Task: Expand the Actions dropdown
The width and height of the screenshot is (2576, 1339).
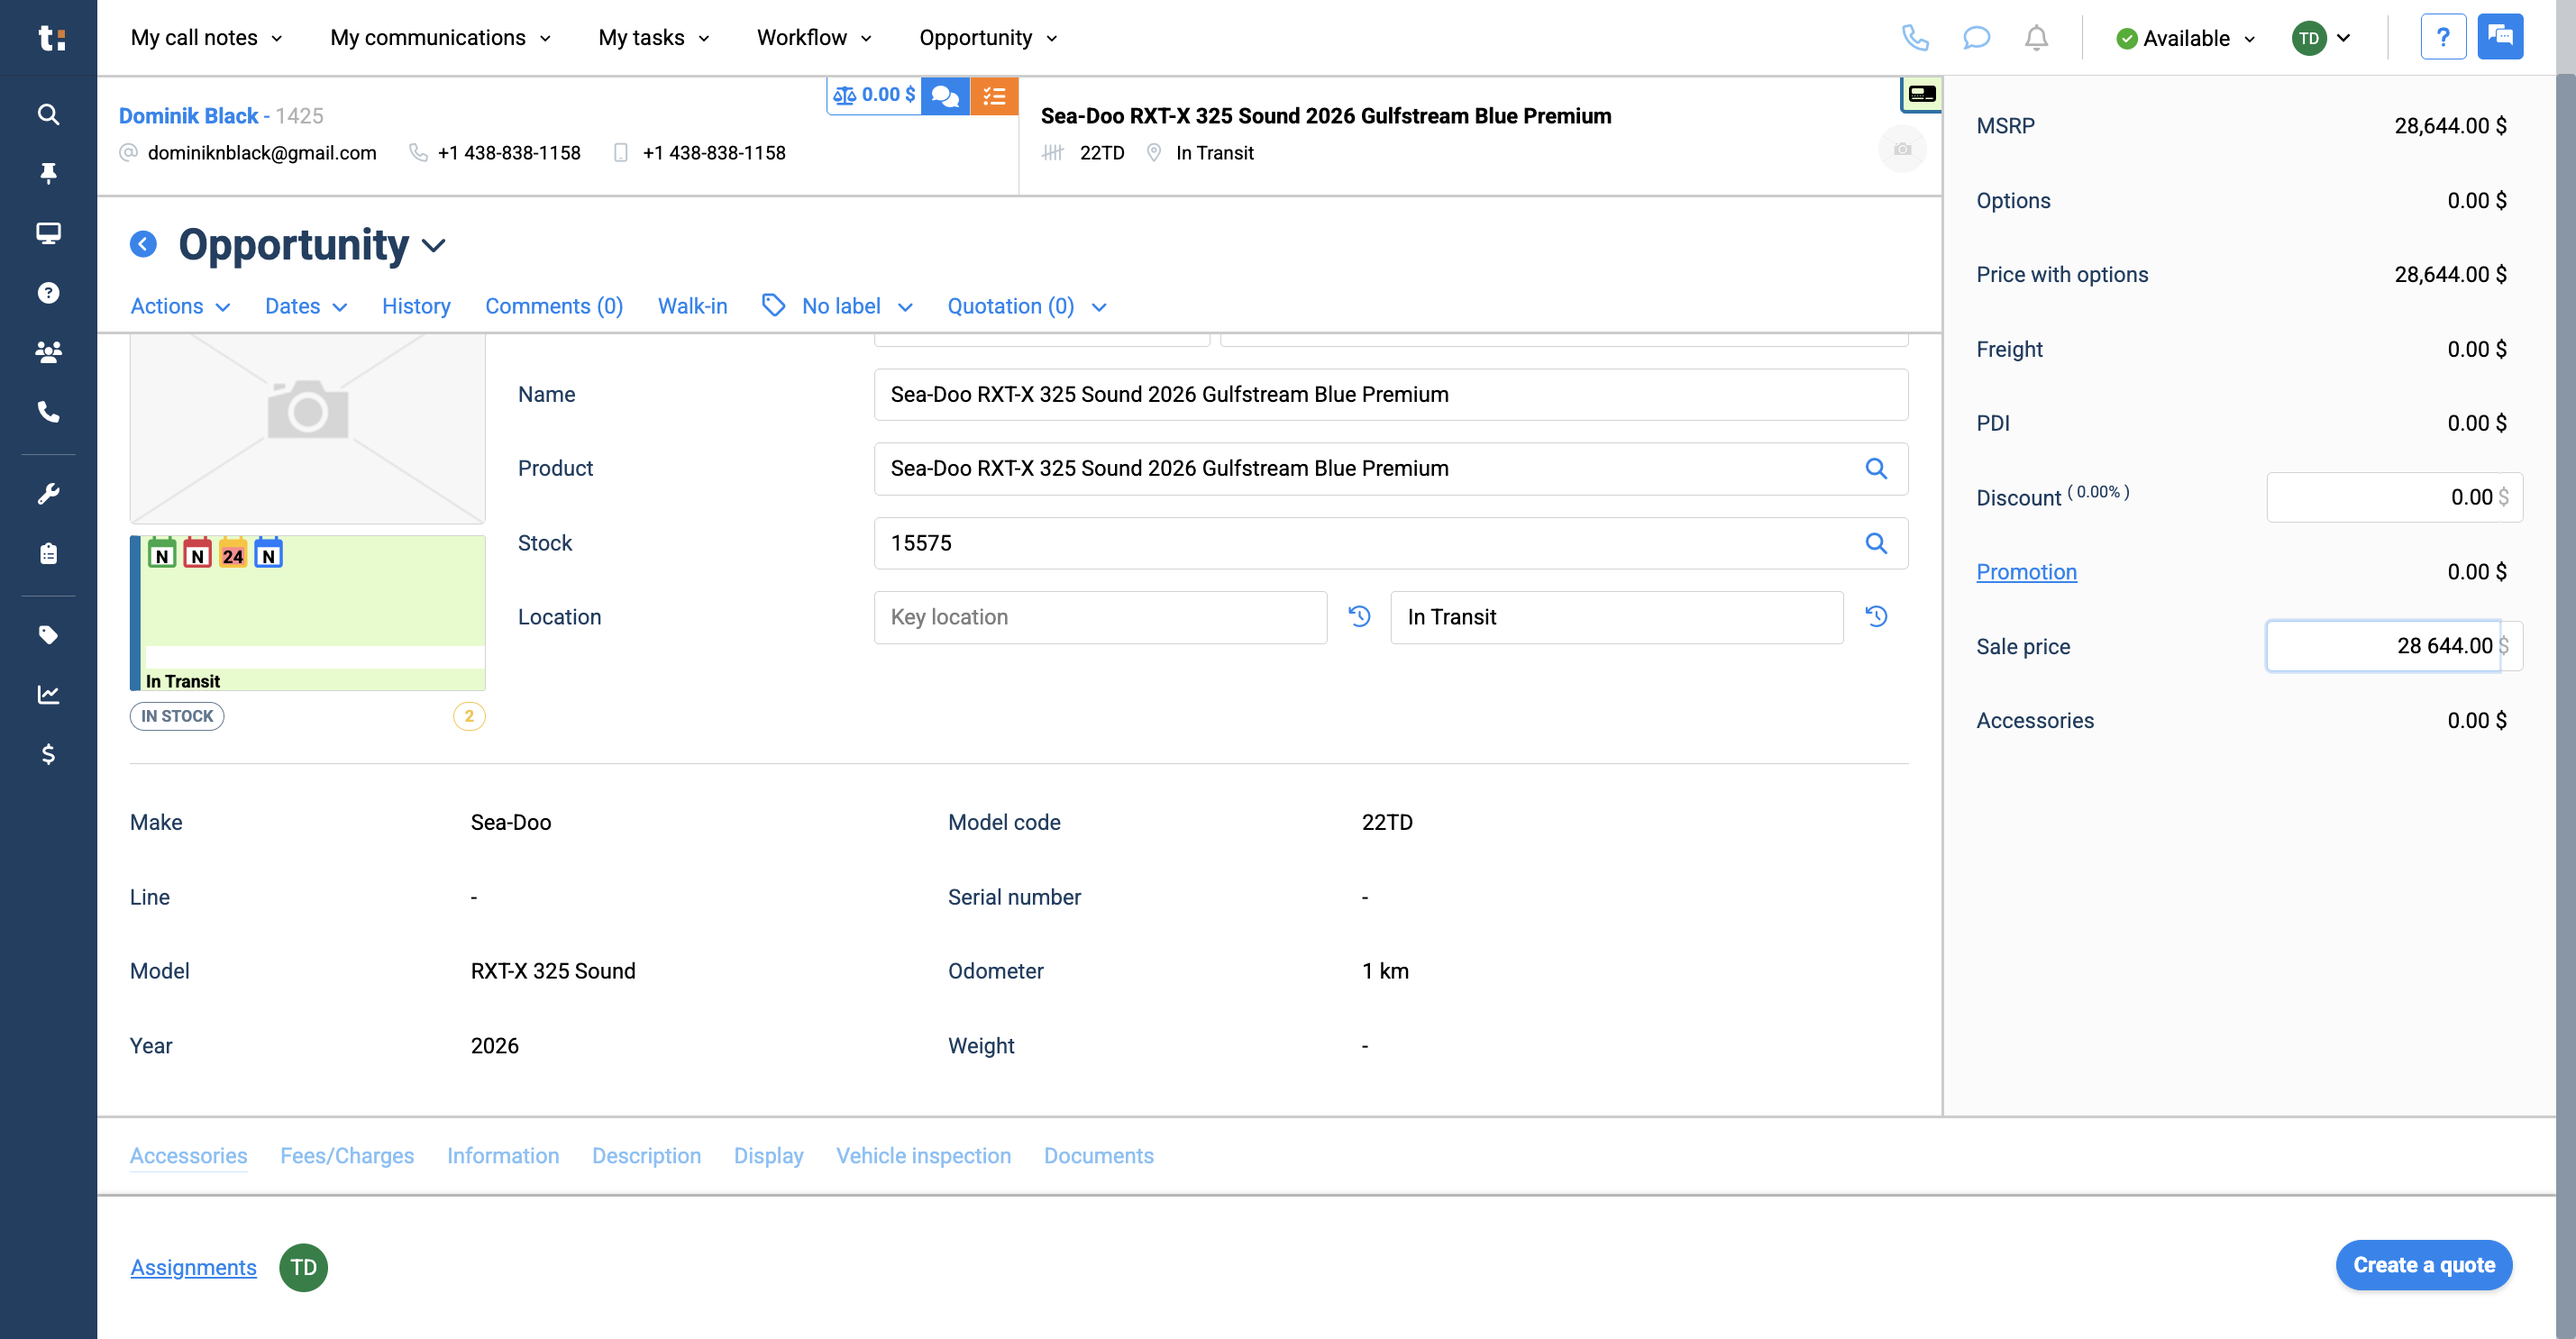Action: pyautogui.click(x=180, y=306)
